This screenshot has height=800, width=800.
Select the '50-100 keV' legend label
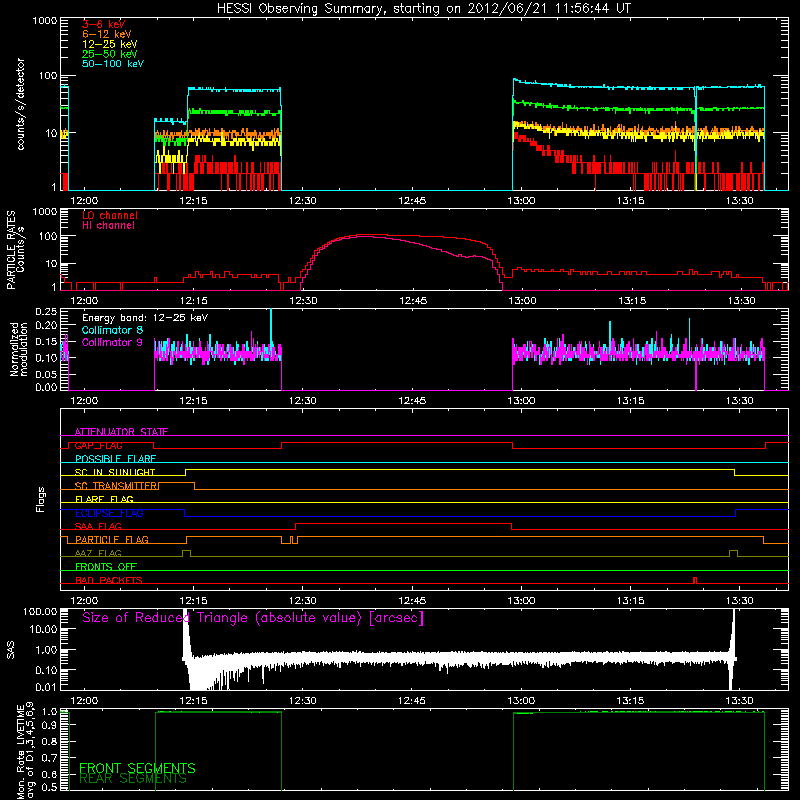(x=113, y=64)
